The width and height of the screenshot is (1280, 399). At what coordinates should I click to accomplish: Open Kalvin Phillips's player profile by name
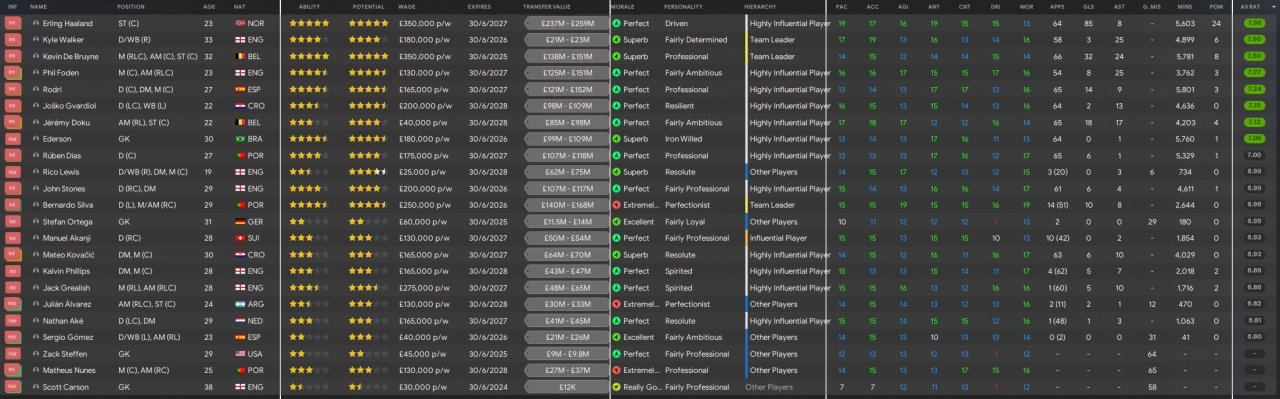tap(67, 271)
